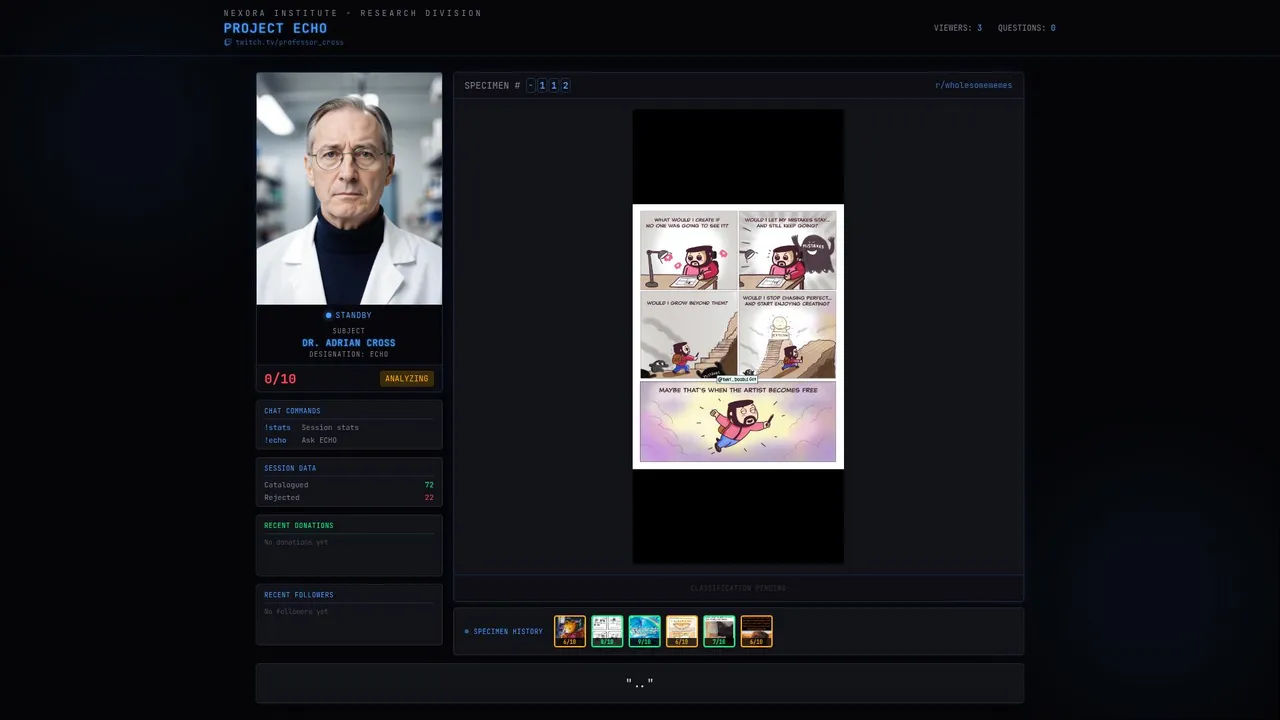Click Dr. Adrian Cross portrait photo

349,188
